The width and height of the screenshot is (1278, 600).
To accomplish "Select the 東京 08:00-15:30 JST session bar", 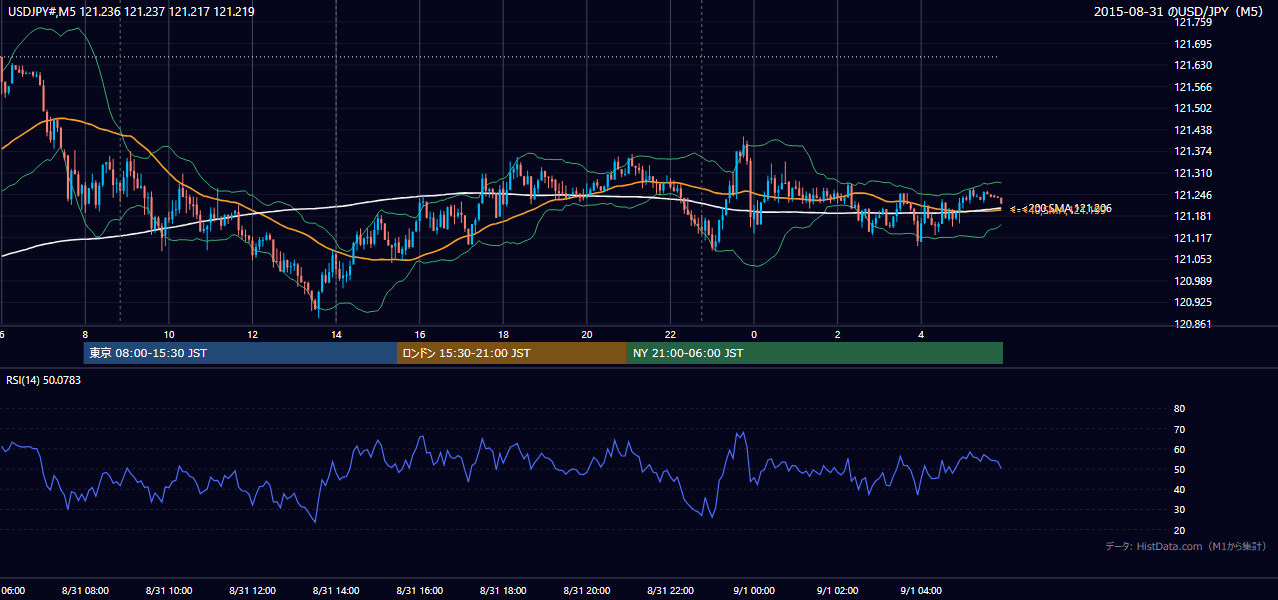I will tap(240, 353).
